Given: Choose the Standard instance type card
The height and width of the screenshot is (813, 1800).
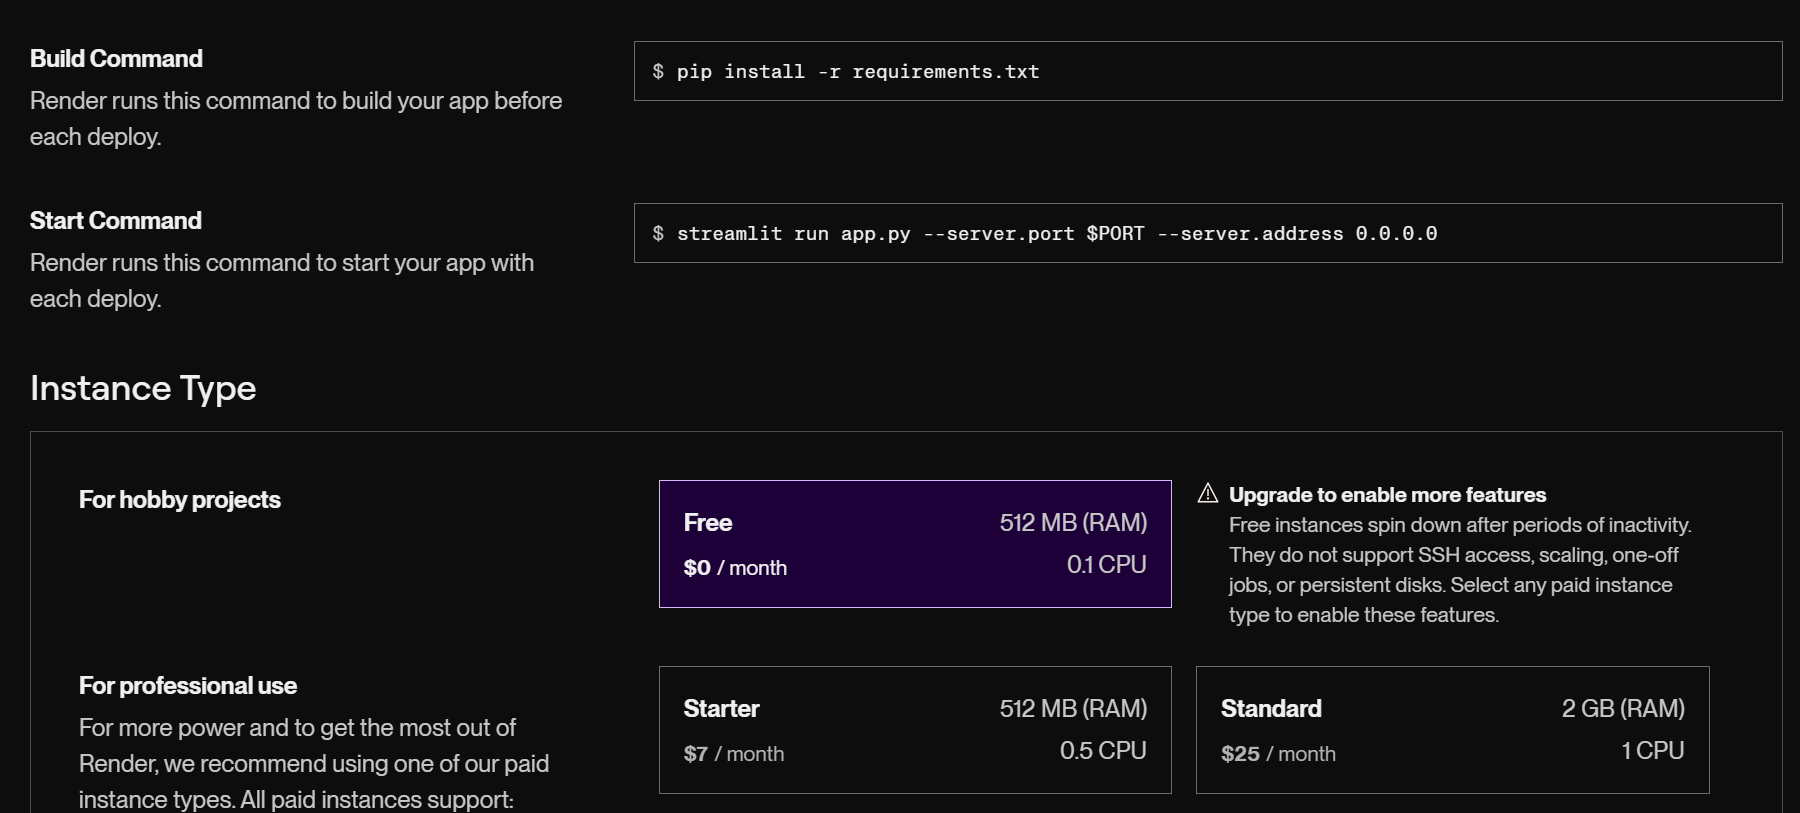Looking at the screenshot, I should click(x=1452, y=730).
